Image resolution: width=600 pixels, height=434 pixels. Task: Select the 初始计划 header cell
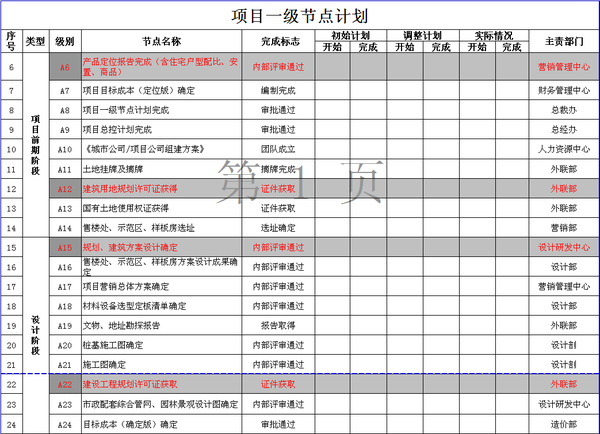click(351, 36)
